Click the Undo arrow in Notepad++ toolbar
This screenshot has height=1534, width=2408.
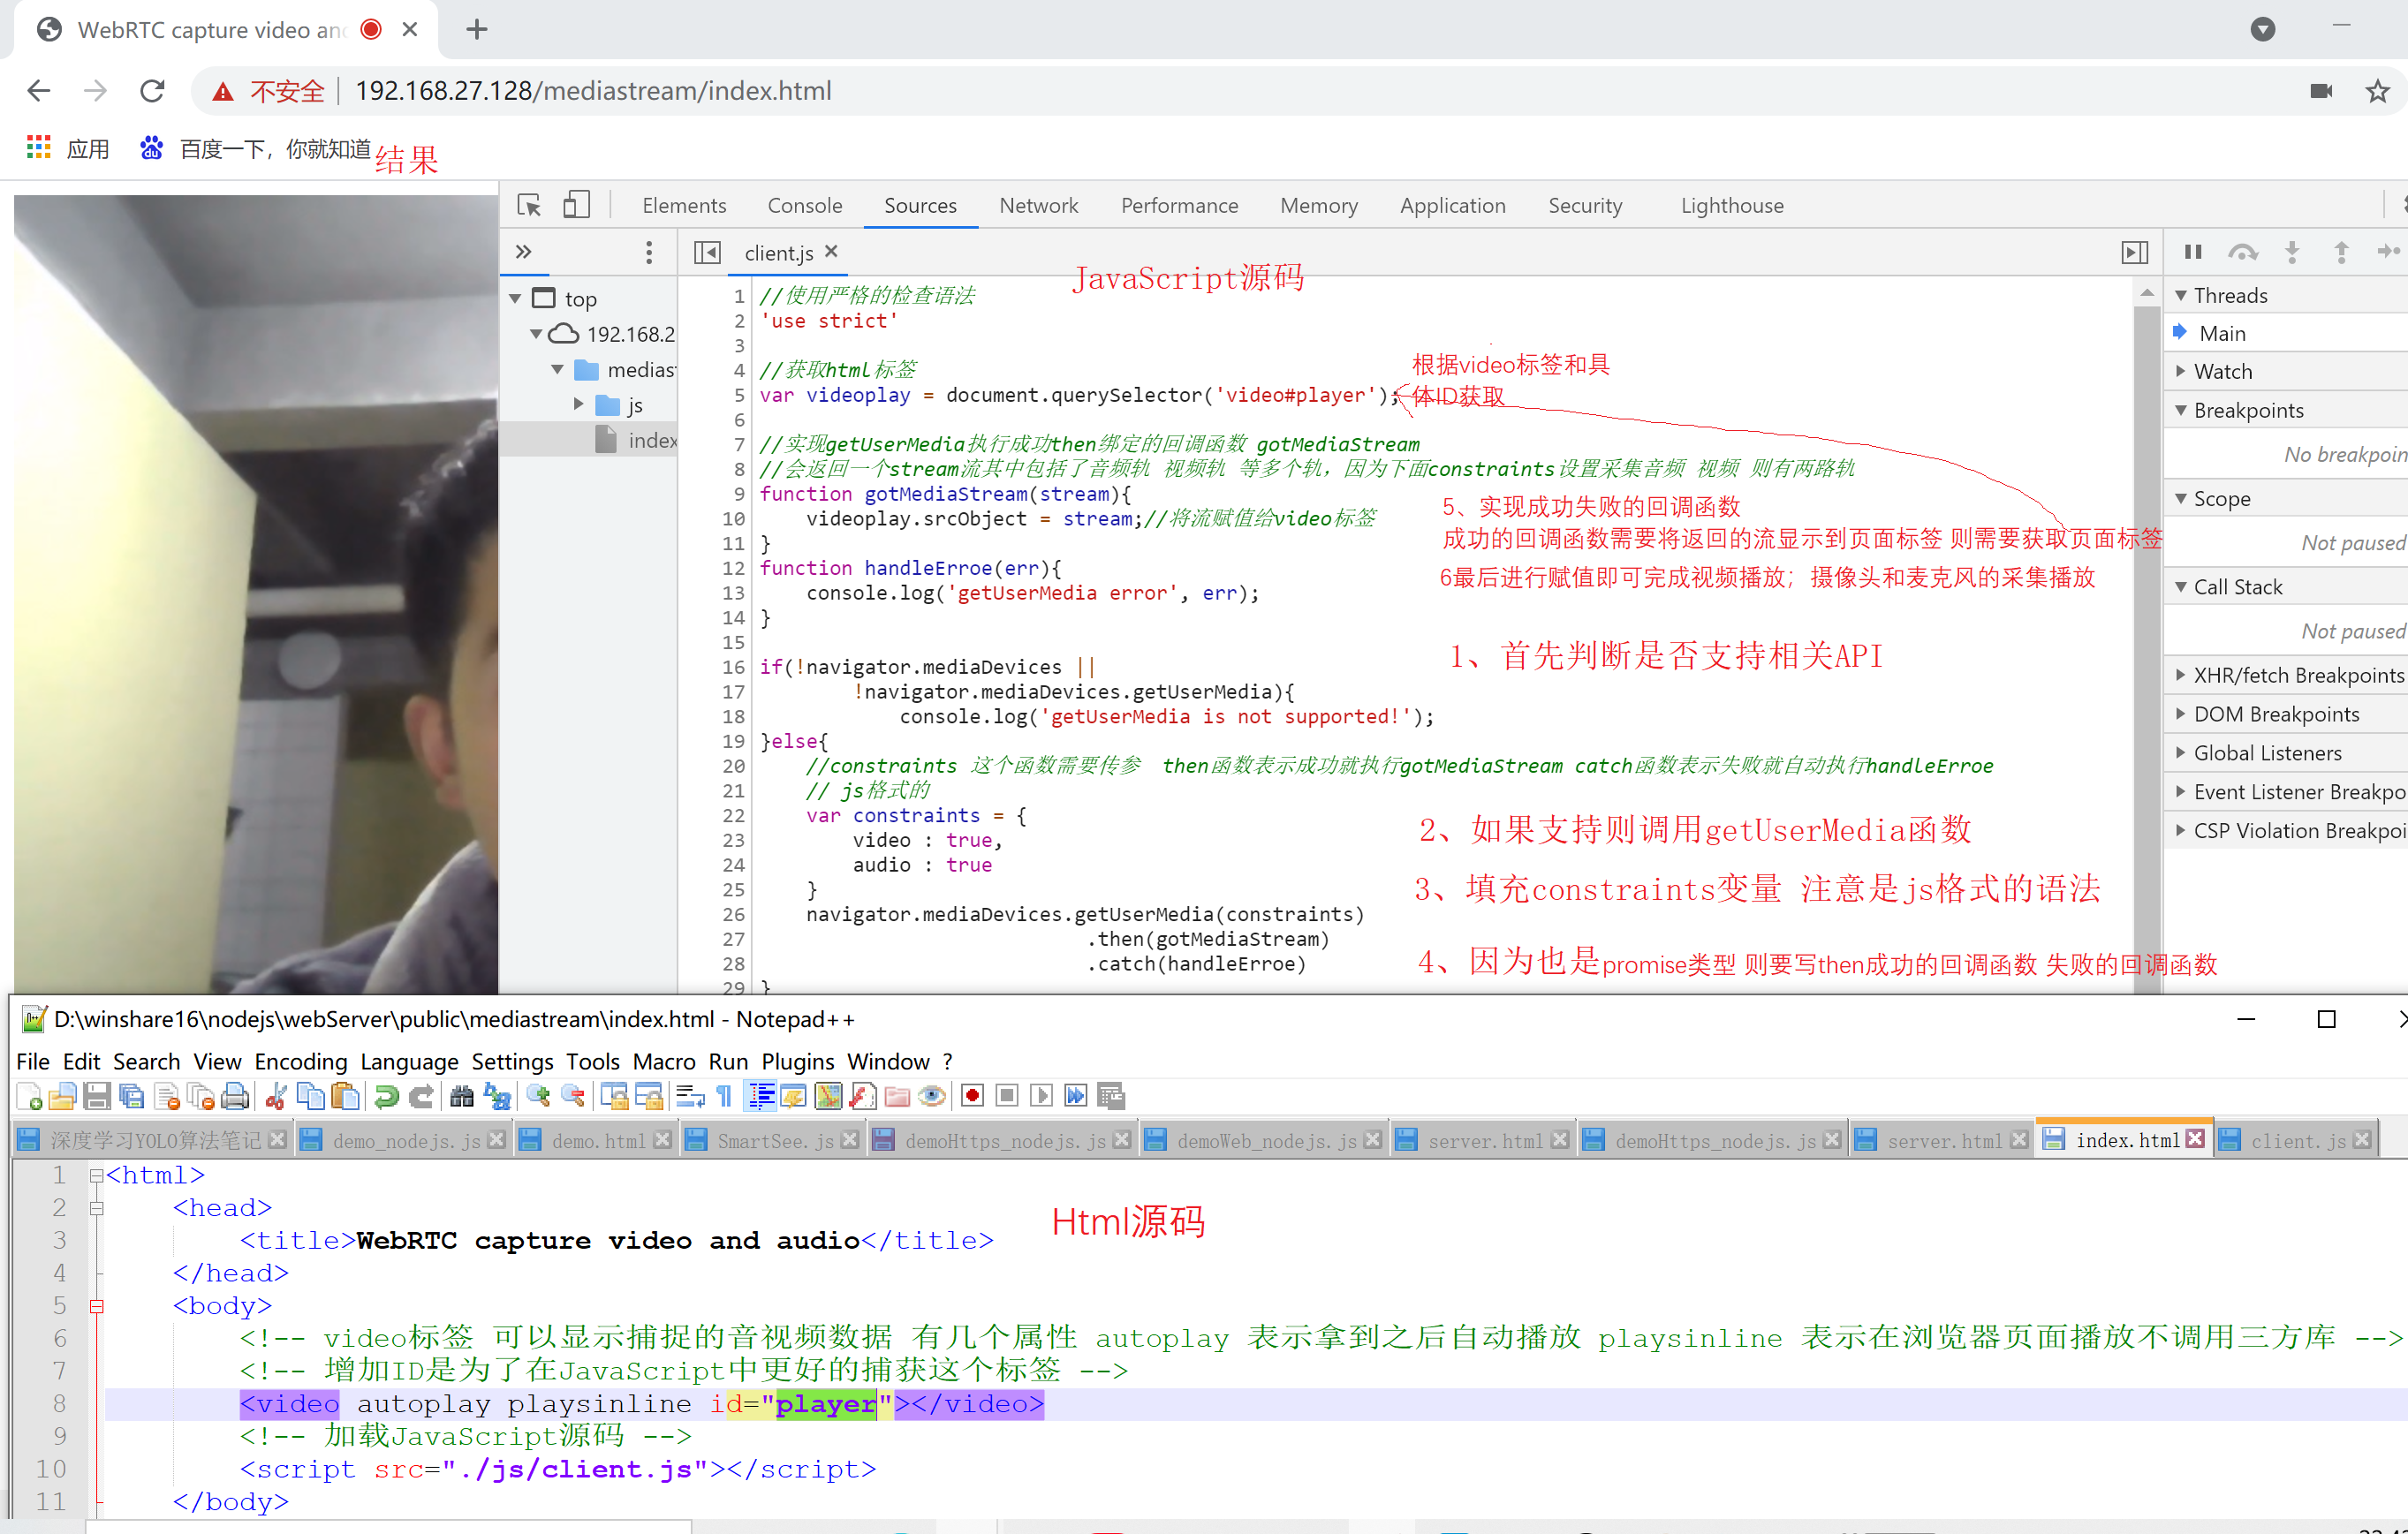386,1097
